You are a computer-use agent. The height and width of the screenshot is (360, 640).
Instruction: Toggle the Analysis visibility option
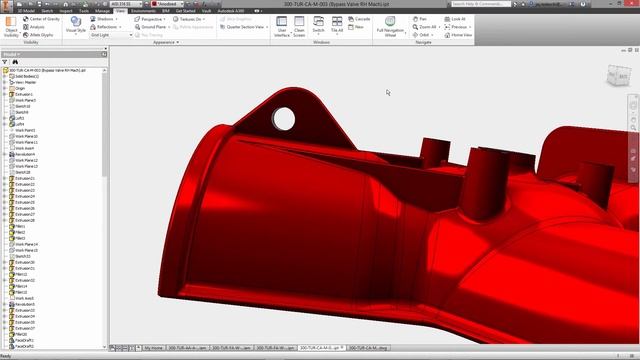pos(33,27)
